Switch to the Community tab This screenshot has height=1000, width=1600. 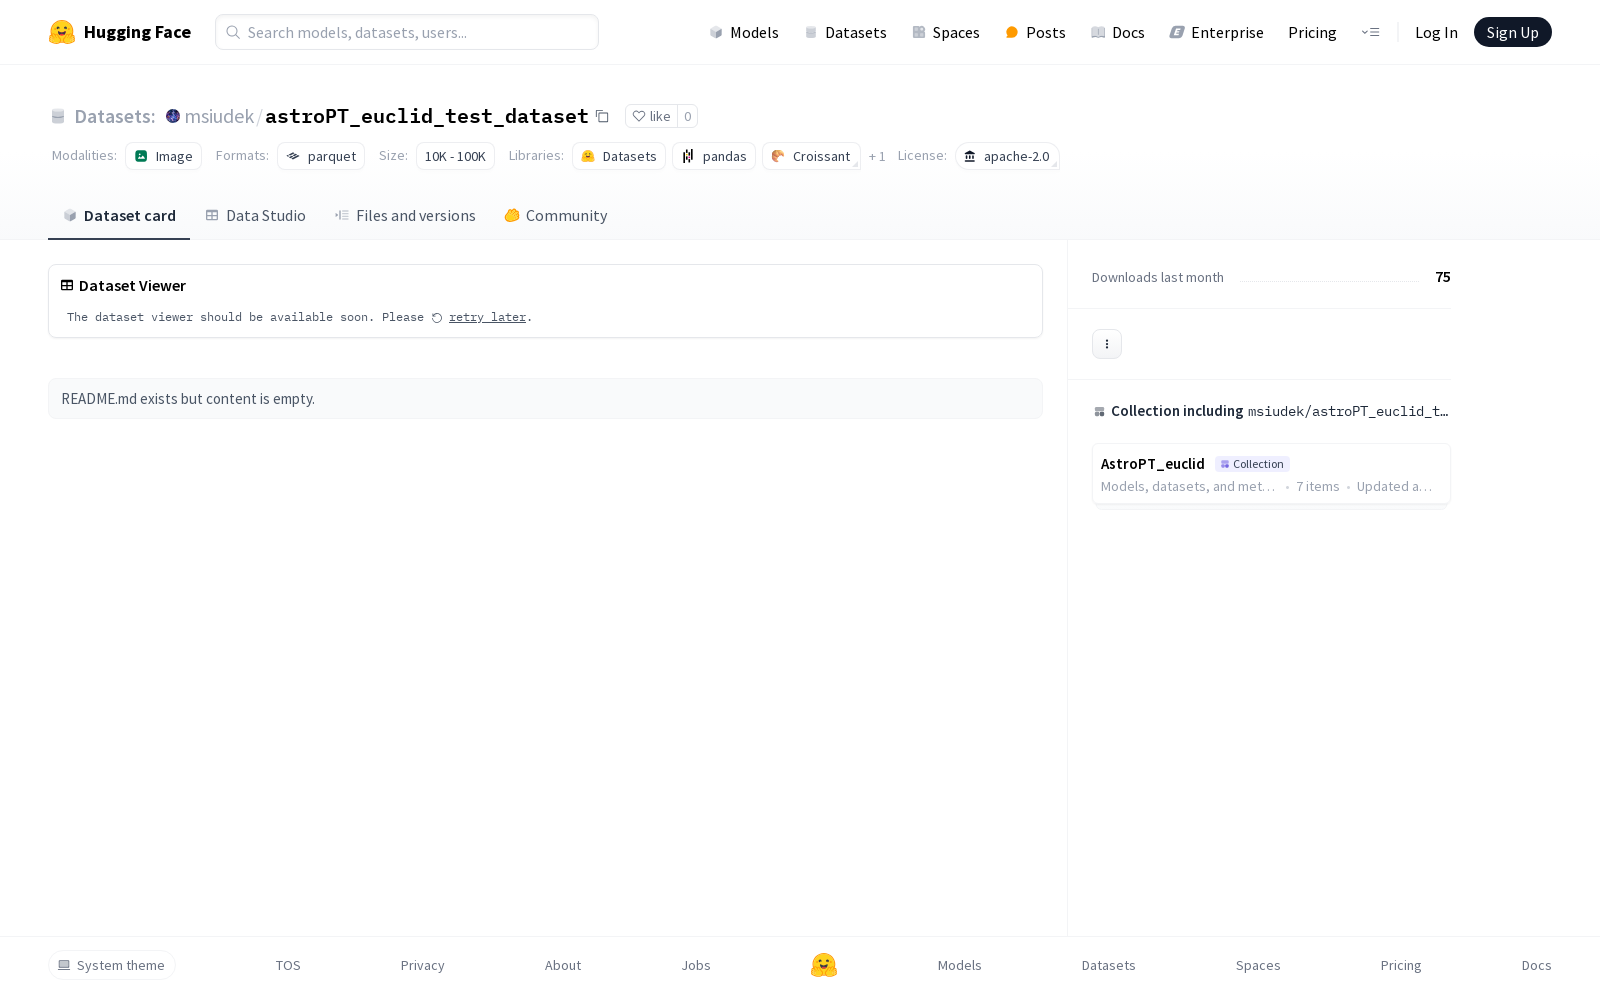point(556,215)
